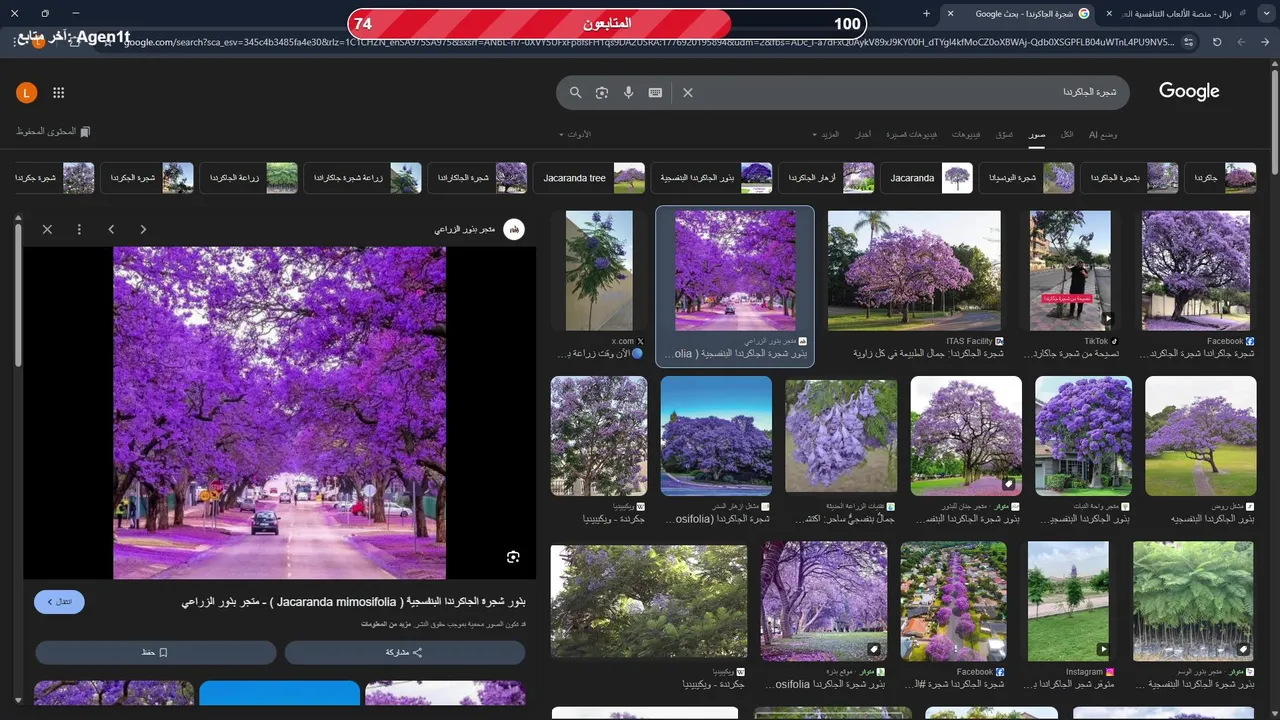The height and width of the screenshot is (720, 1280).
Task: Click the browser address bar URL
Action: click(x=650, y=42)
